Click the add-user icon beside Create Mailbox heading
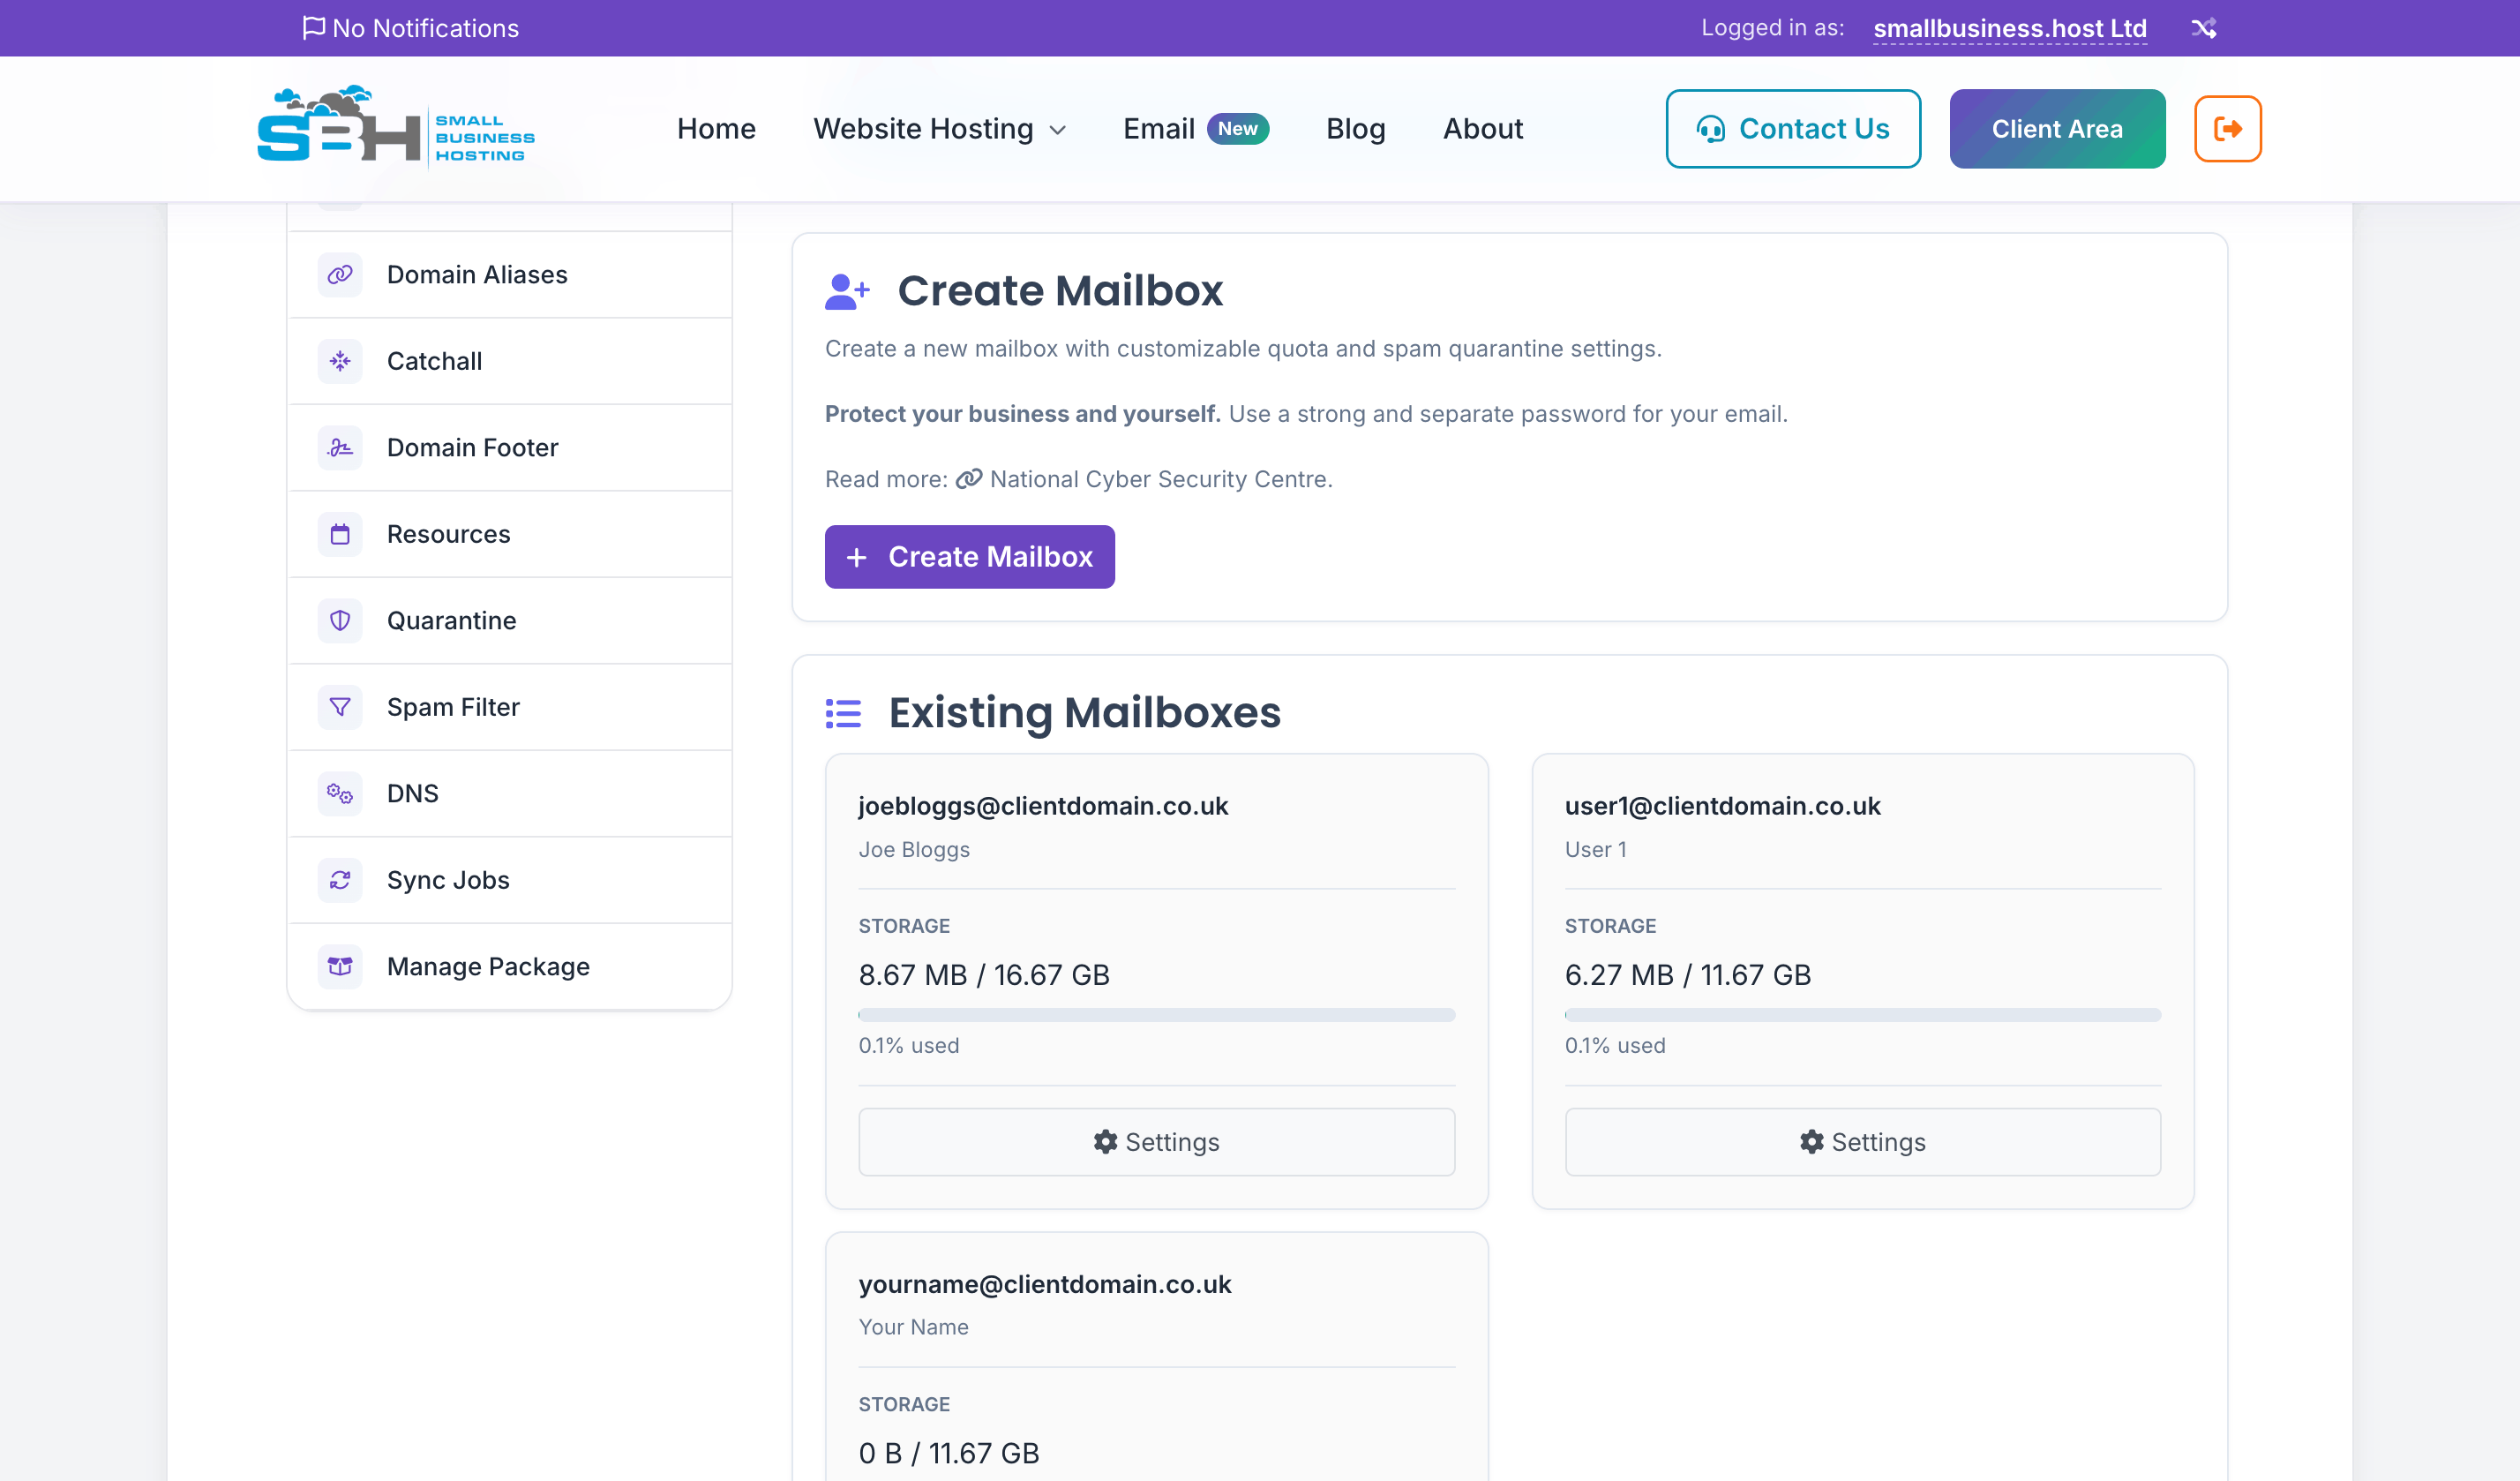Screen dimensions: 2520x1481 [847, 292]
